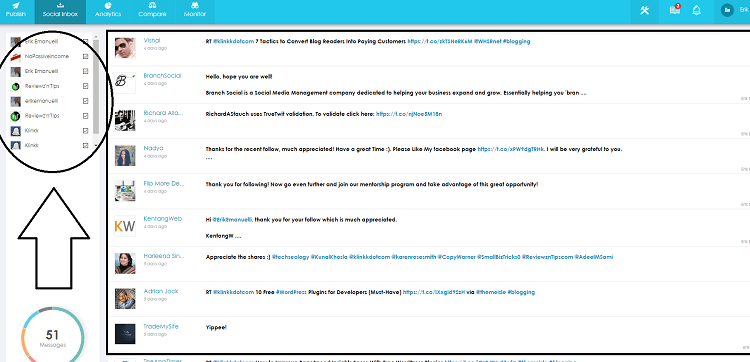Screen dimensions: 750x362
Task: Open the BranchSocial logo avatar
Action: [x=125, y=83]
